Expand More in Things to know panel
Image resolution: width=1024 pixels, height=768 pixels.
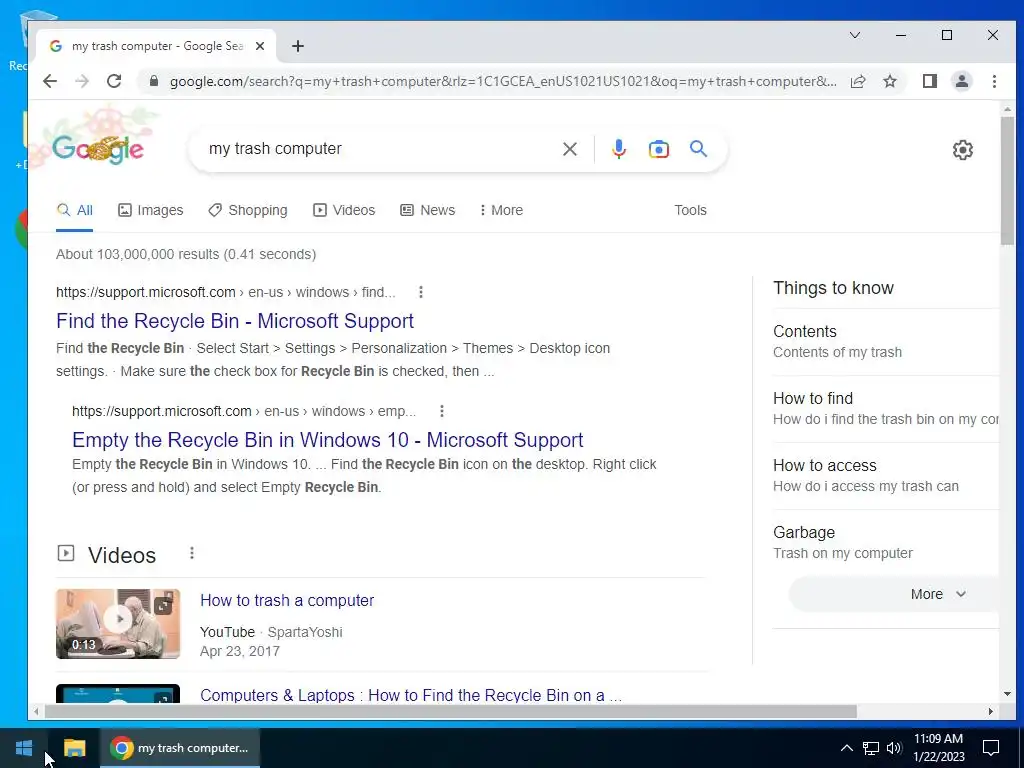(893, 594)
